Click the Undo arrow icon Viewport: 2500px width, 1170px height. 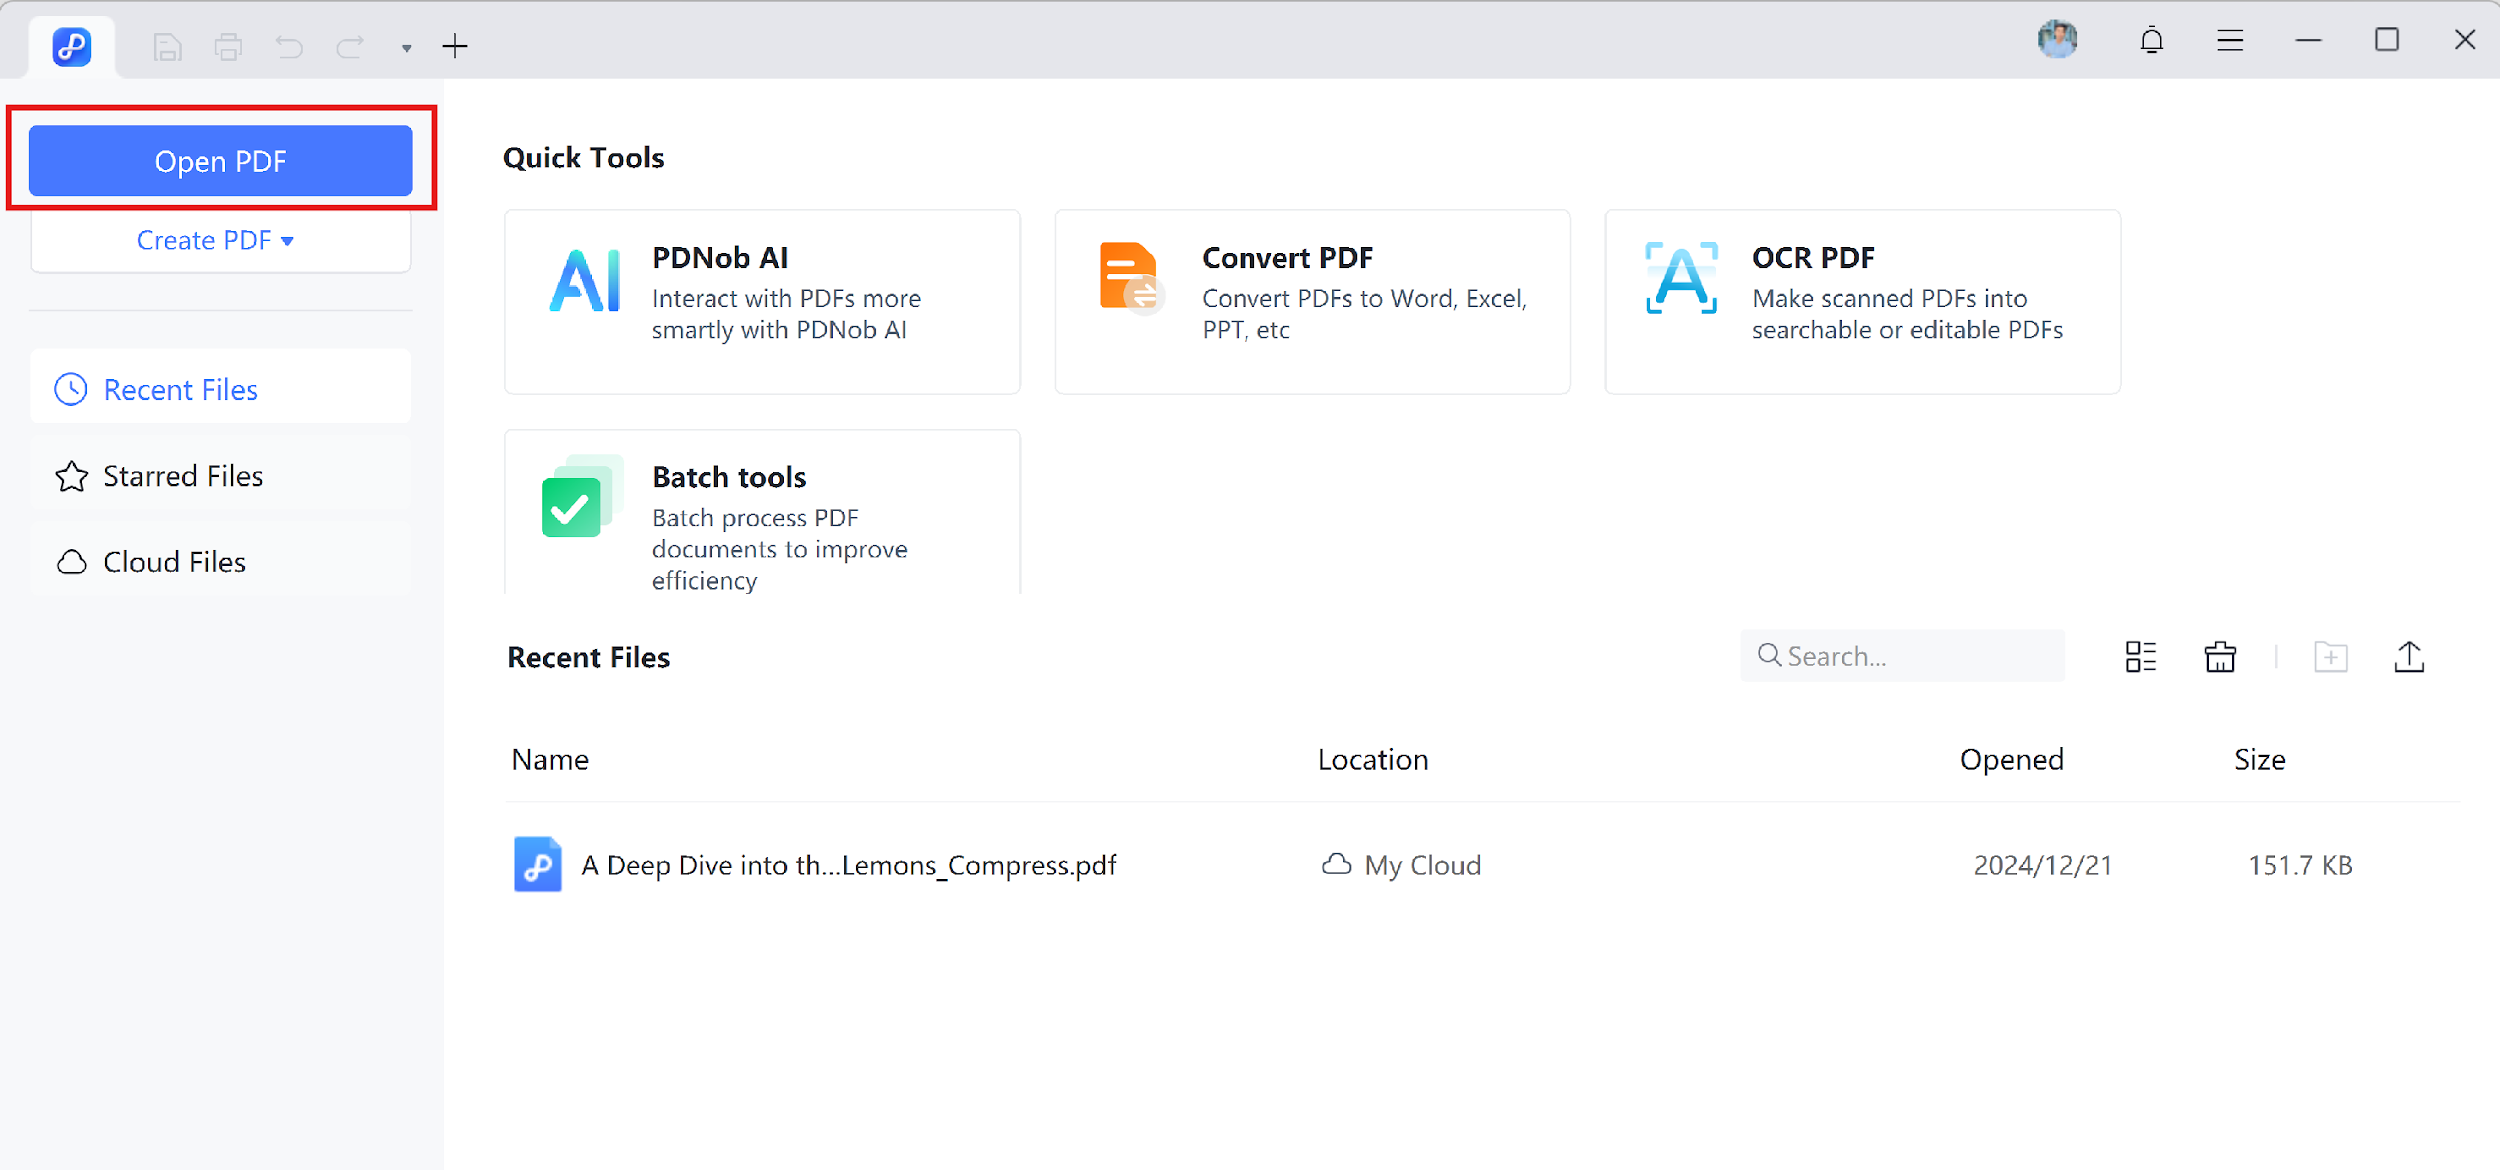coord(289,45)
